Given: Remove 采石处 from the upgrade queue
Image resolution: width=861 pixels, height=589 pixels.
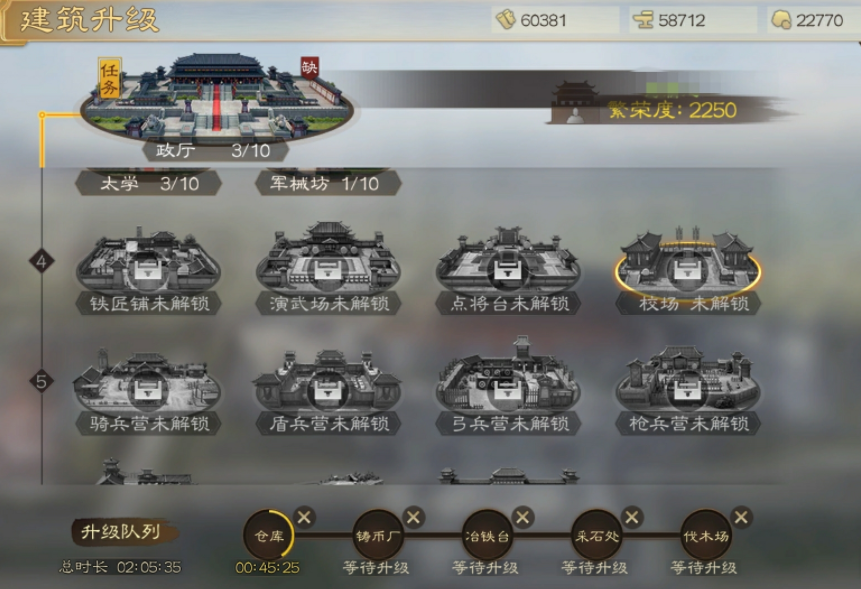Looking at the screenshot, I should (631, 517).
